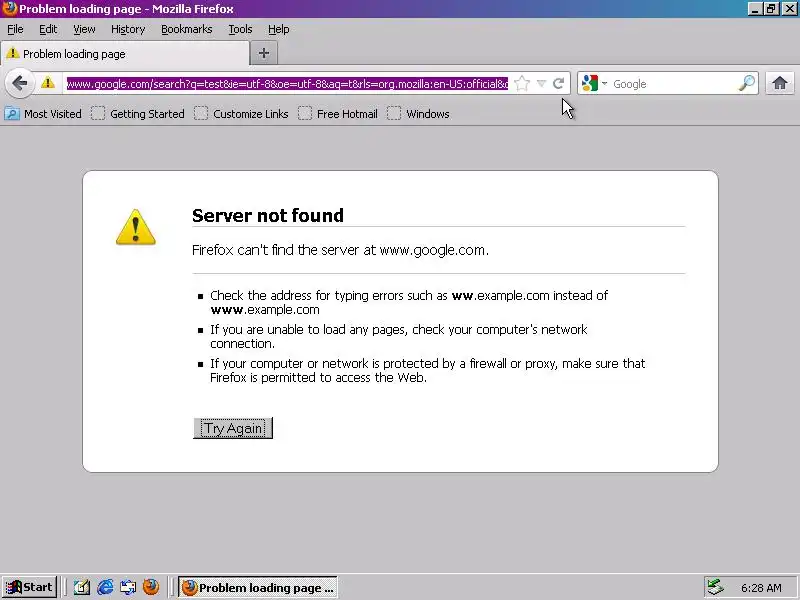Click the text about firewall or proxy
The height and width of the screenshot is (600, 800).
pos(428,370)
